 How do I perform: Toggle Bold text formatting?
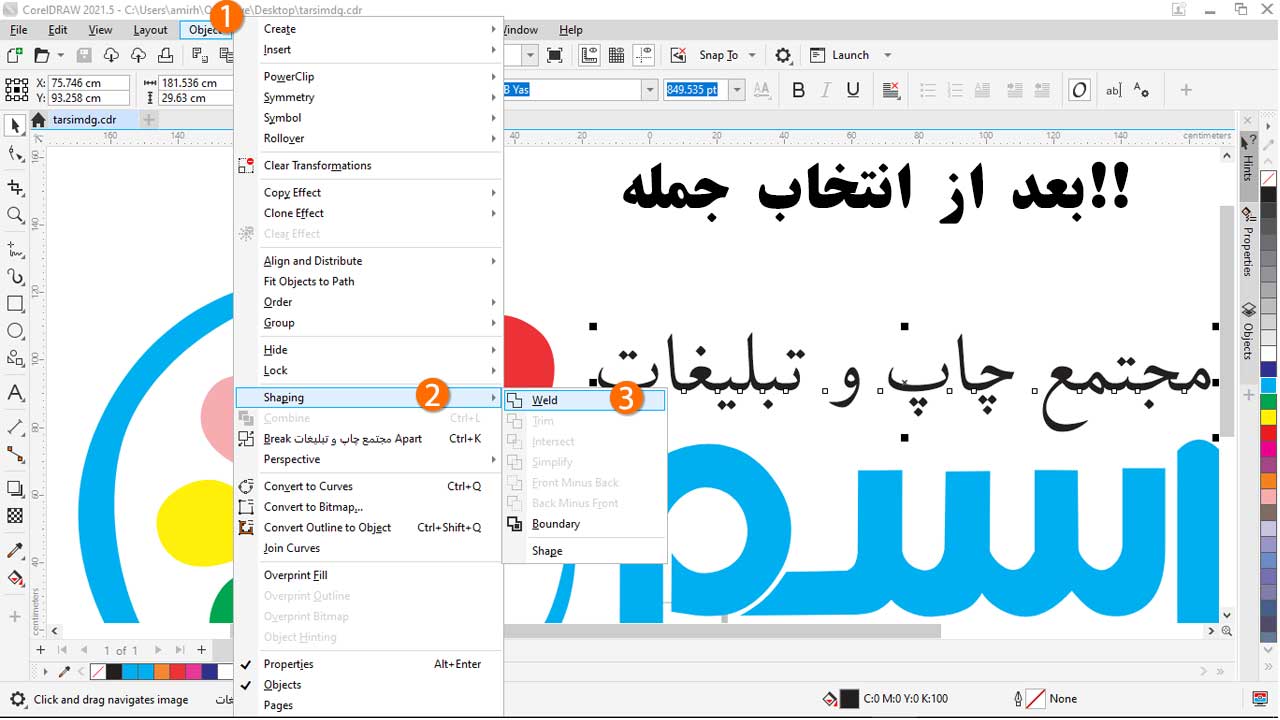[798, 91]
